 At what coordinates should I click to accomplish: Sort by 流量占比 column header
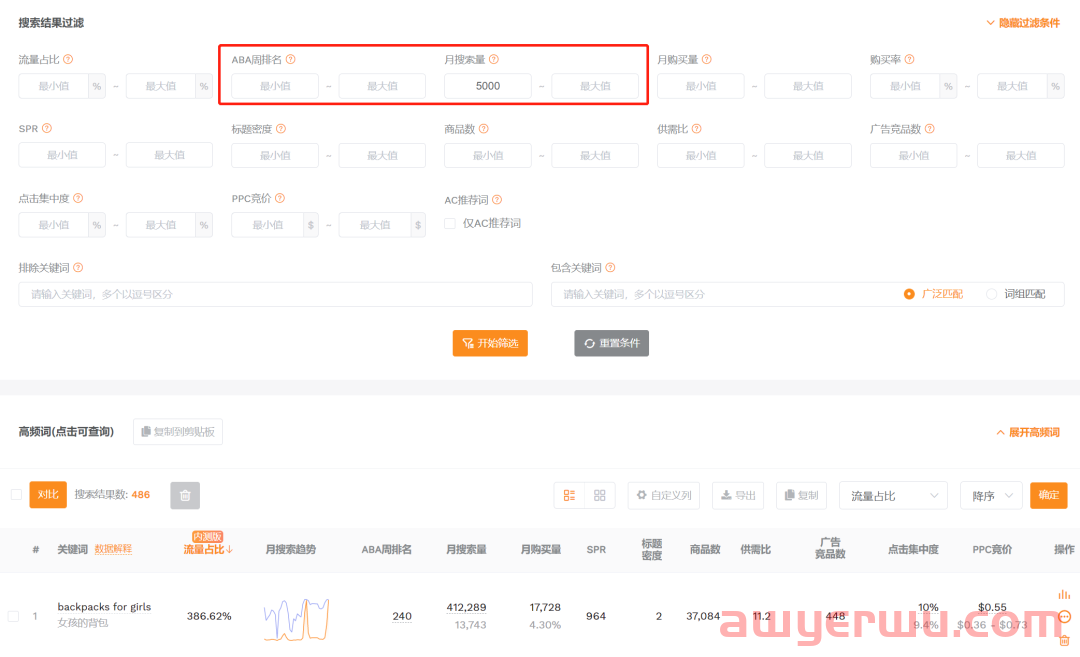tap(207, 549)
